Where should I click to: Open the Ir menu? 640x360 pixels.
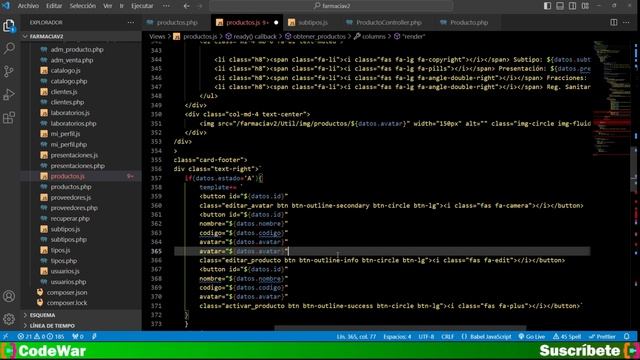click(x=121, y=6)
